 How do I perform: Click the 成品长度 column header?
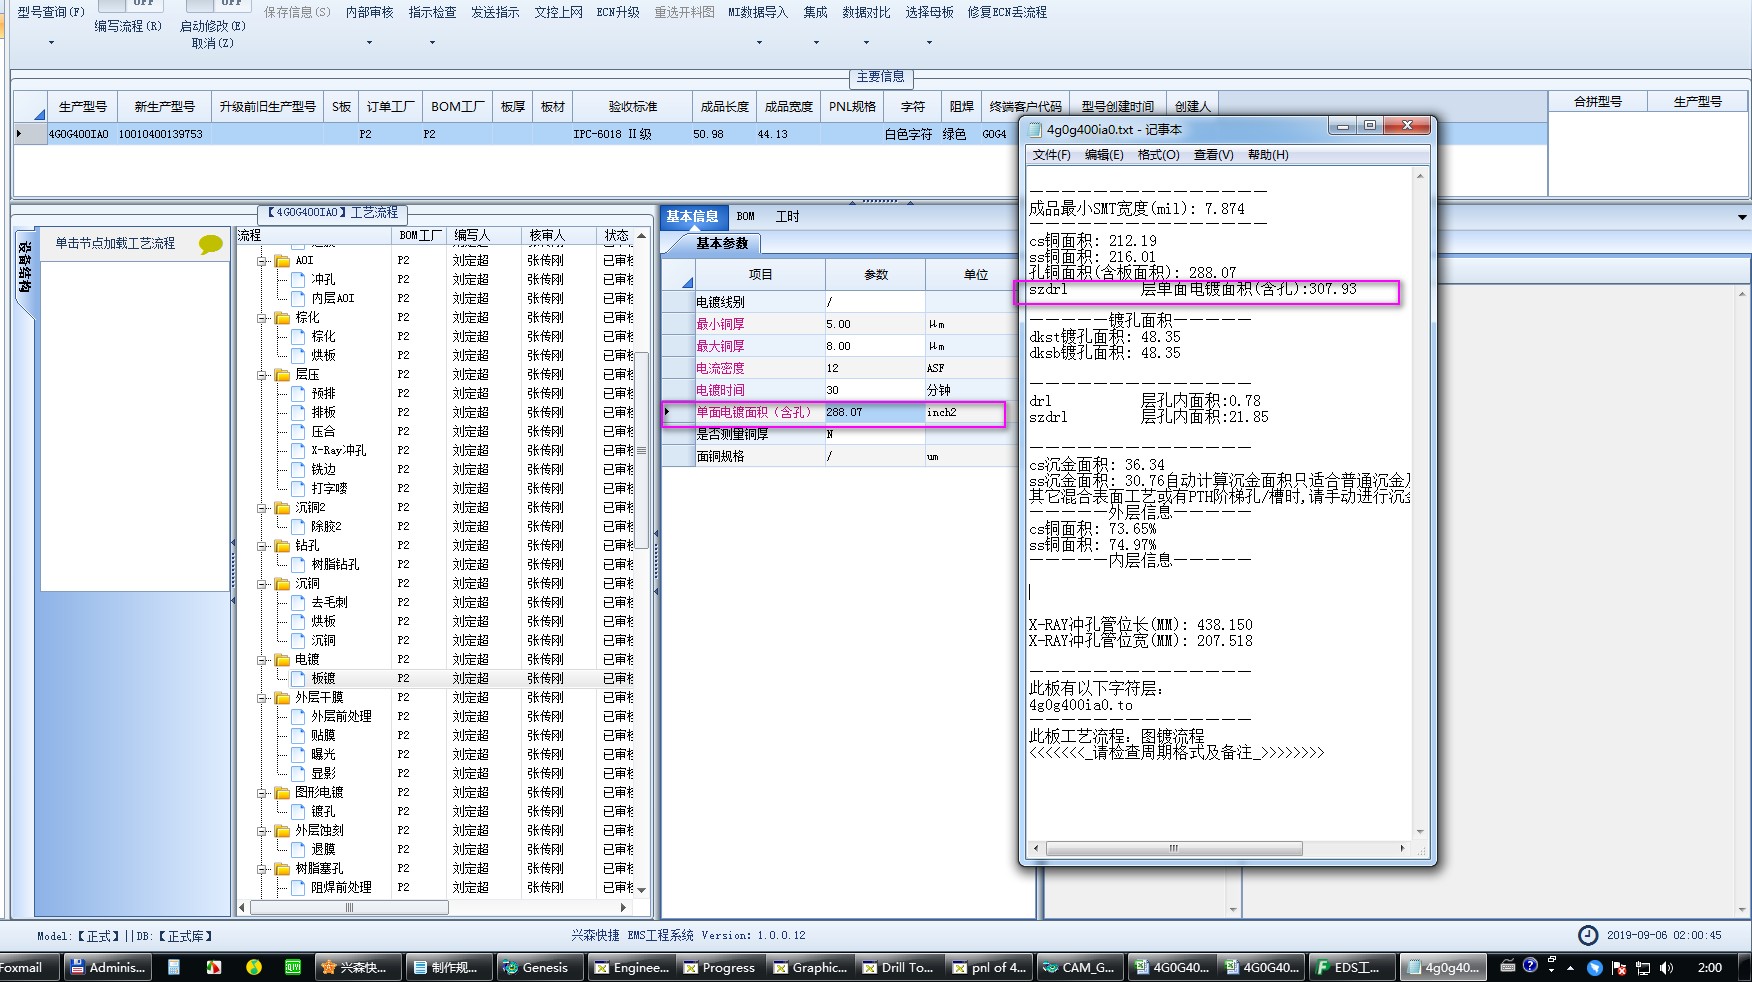pos(724,106)
